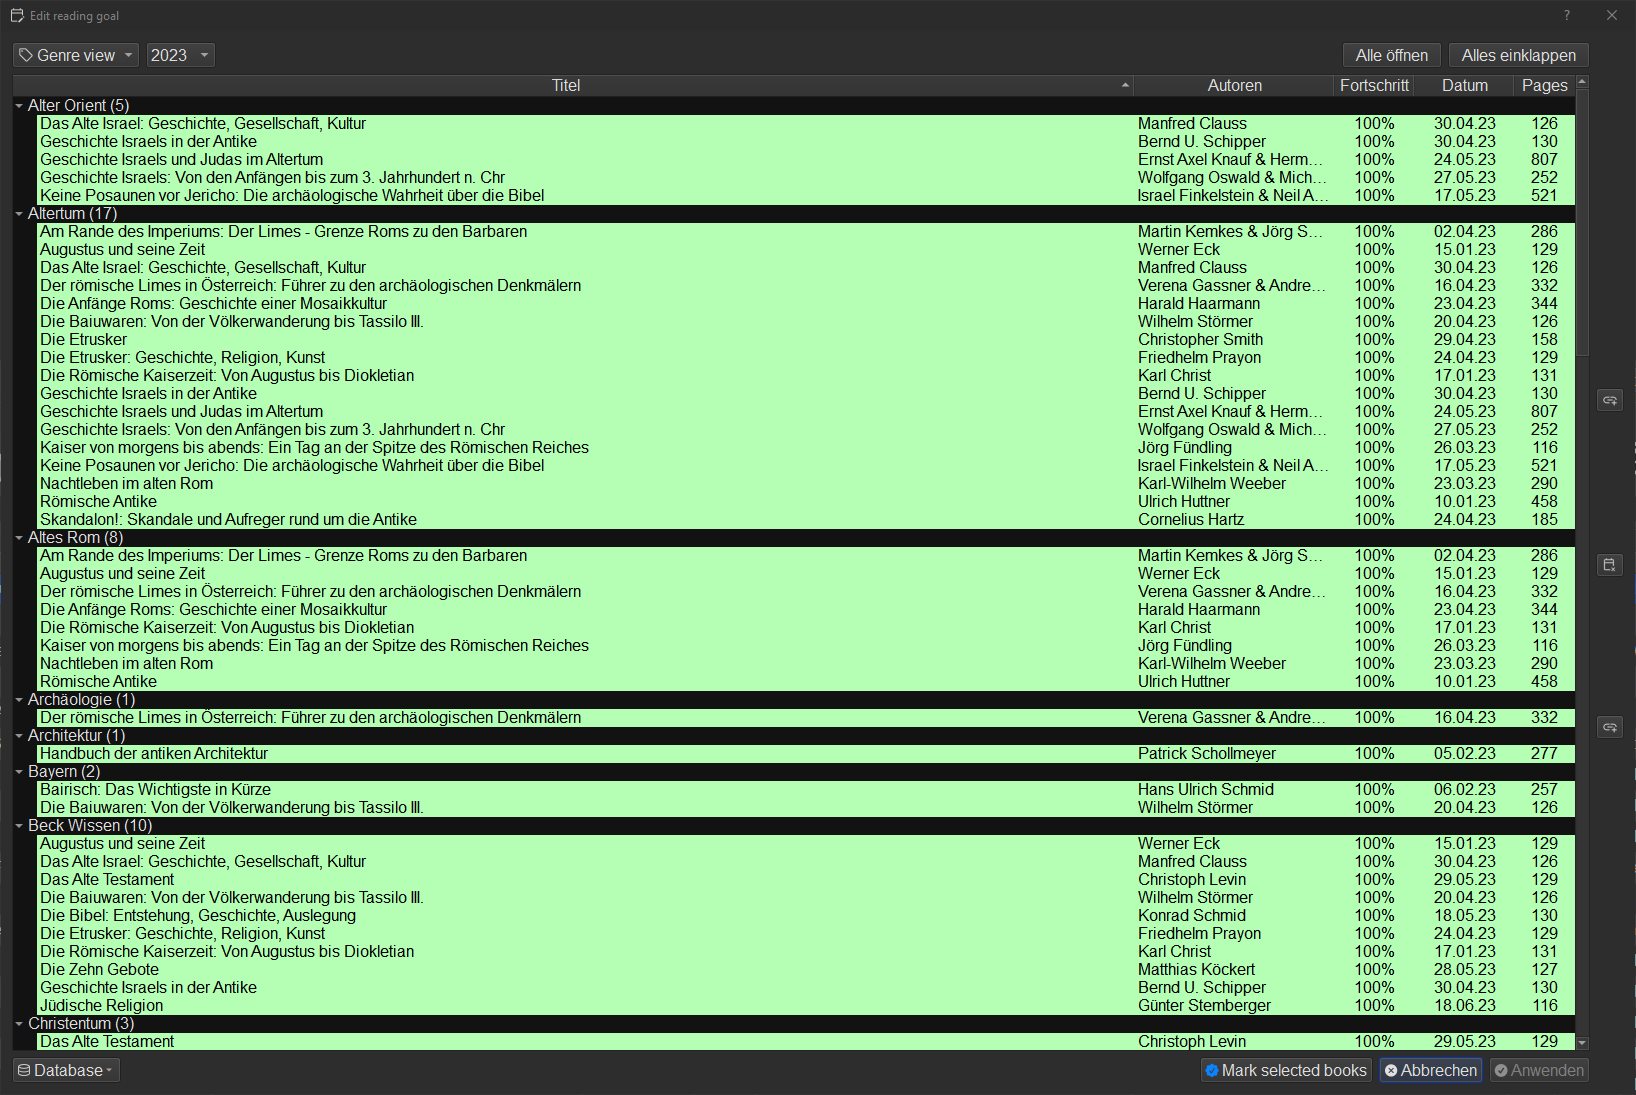Click 100% progress cell for Jüdische Religion
The image size is (1636, 1095).
1374,1005
